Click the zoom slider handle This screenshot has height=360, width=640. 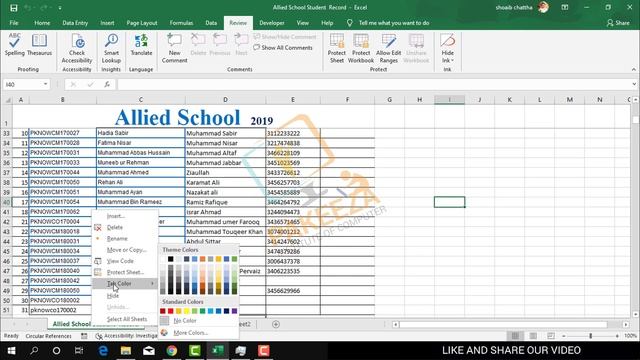point(590,336)
